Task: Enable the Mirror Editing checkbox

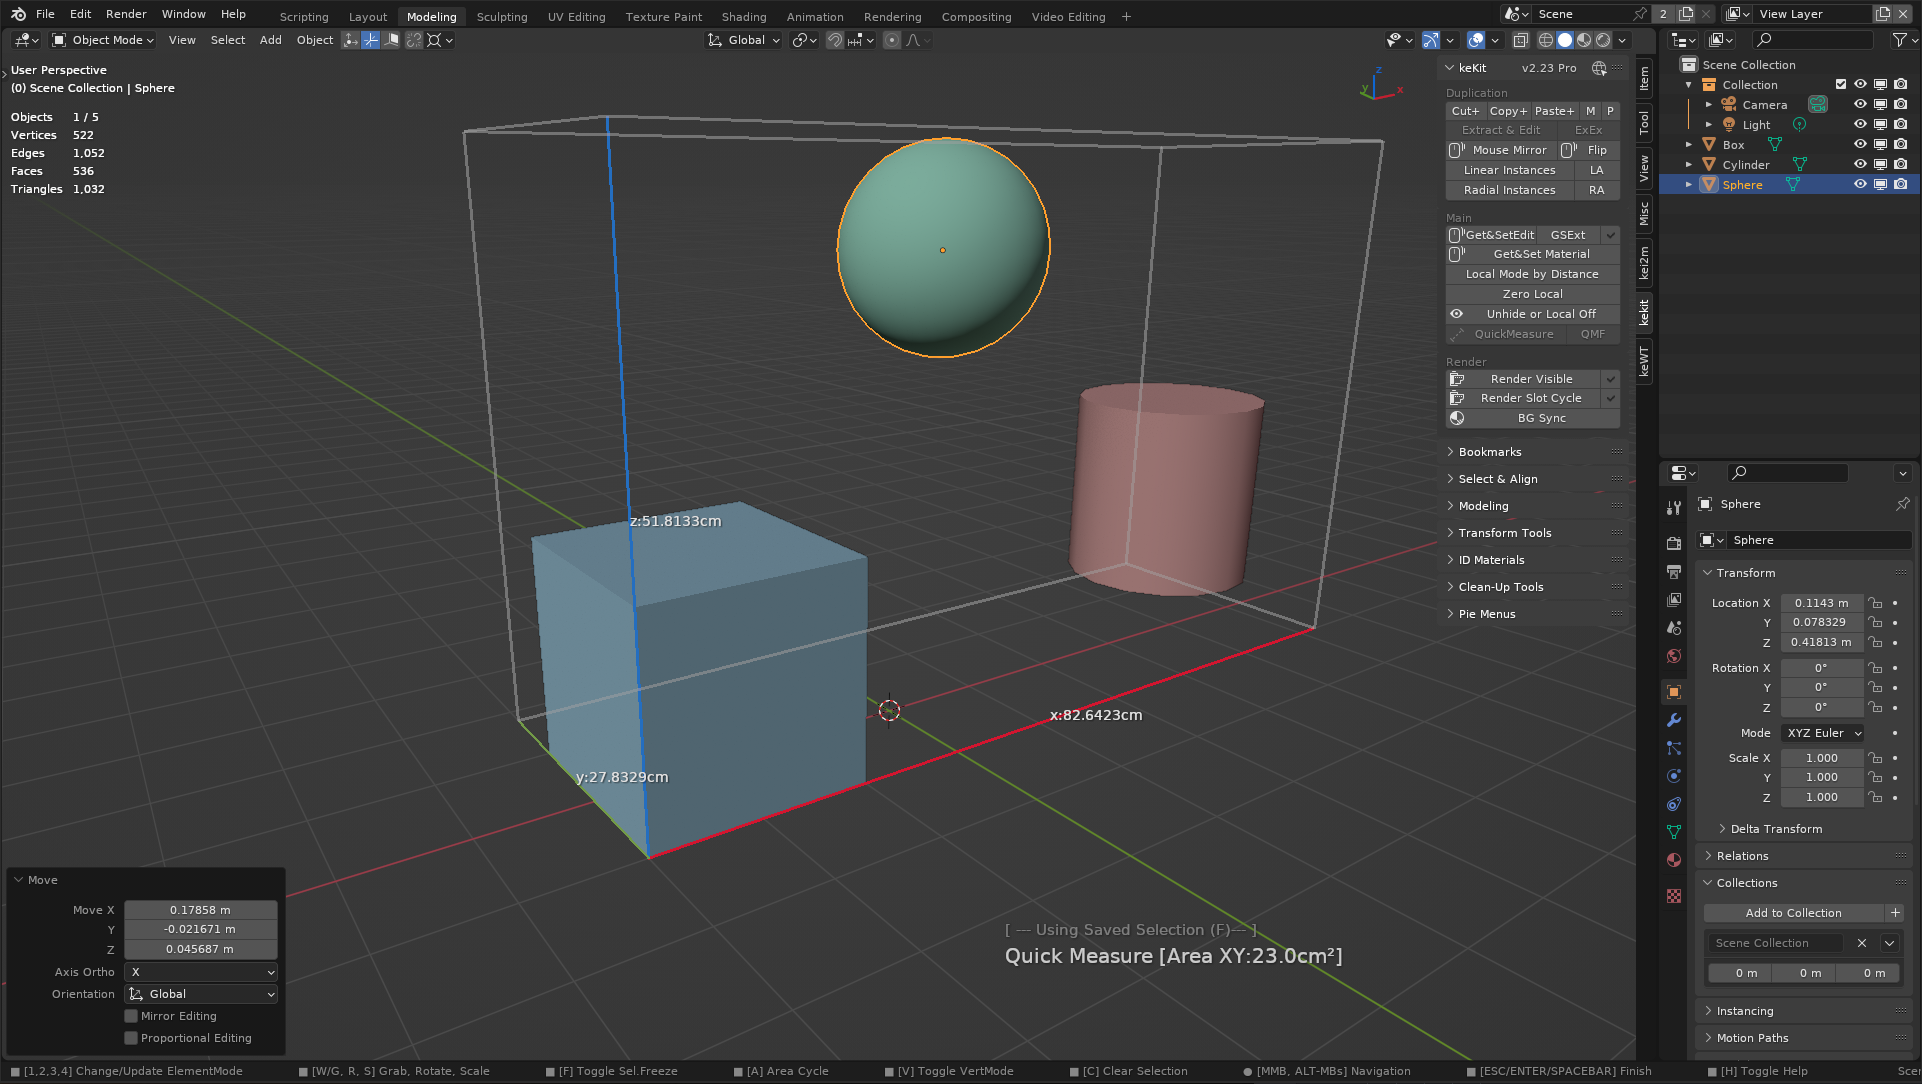Action: [131, 1016]
